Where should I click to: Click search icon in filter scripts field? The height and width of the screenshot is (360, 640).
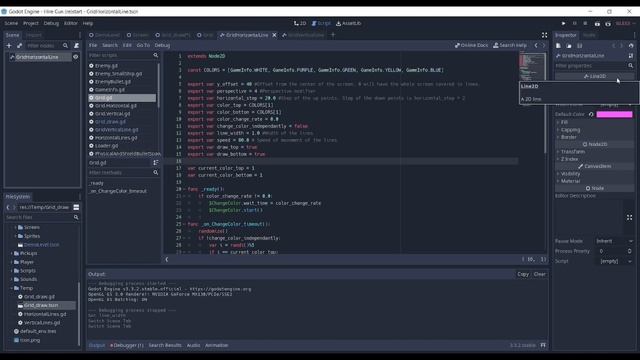click(x=156, y=55)
